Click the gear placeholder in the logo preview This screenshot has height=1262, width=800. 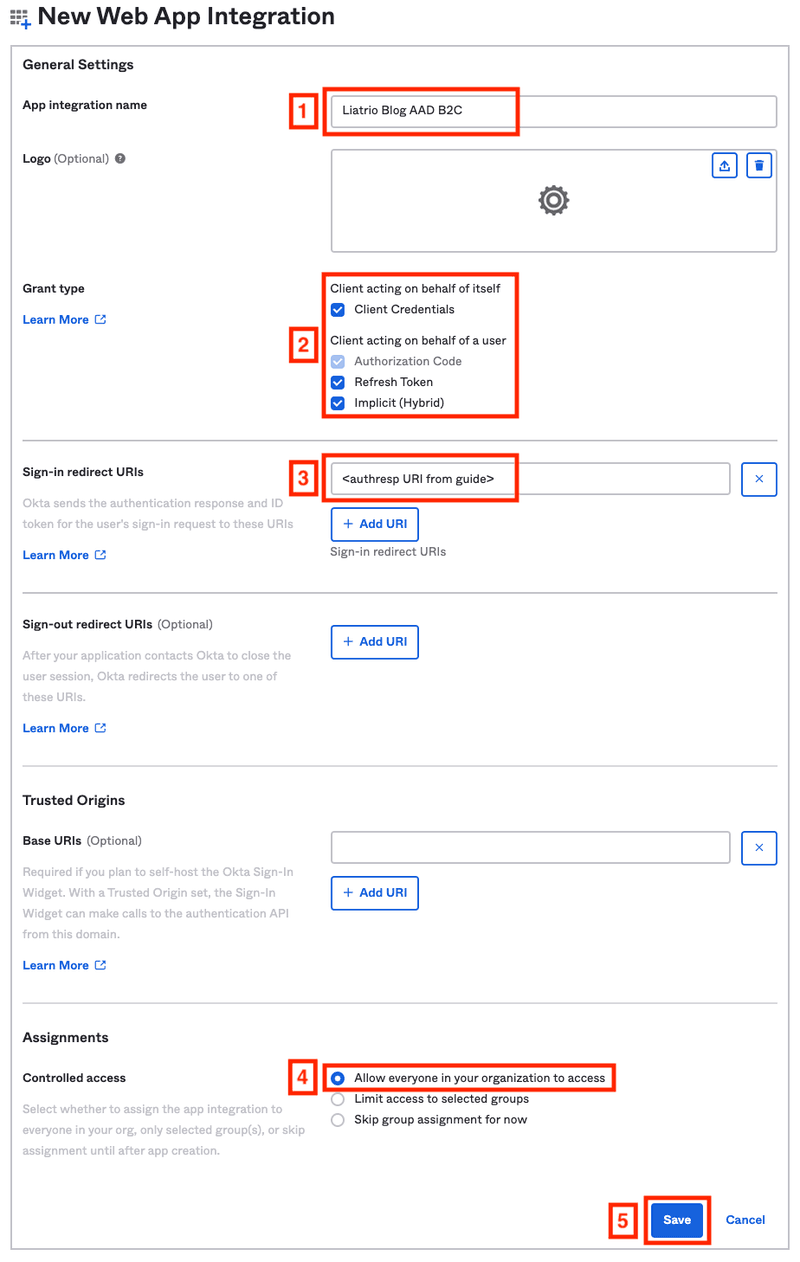[x=553, y=200]
